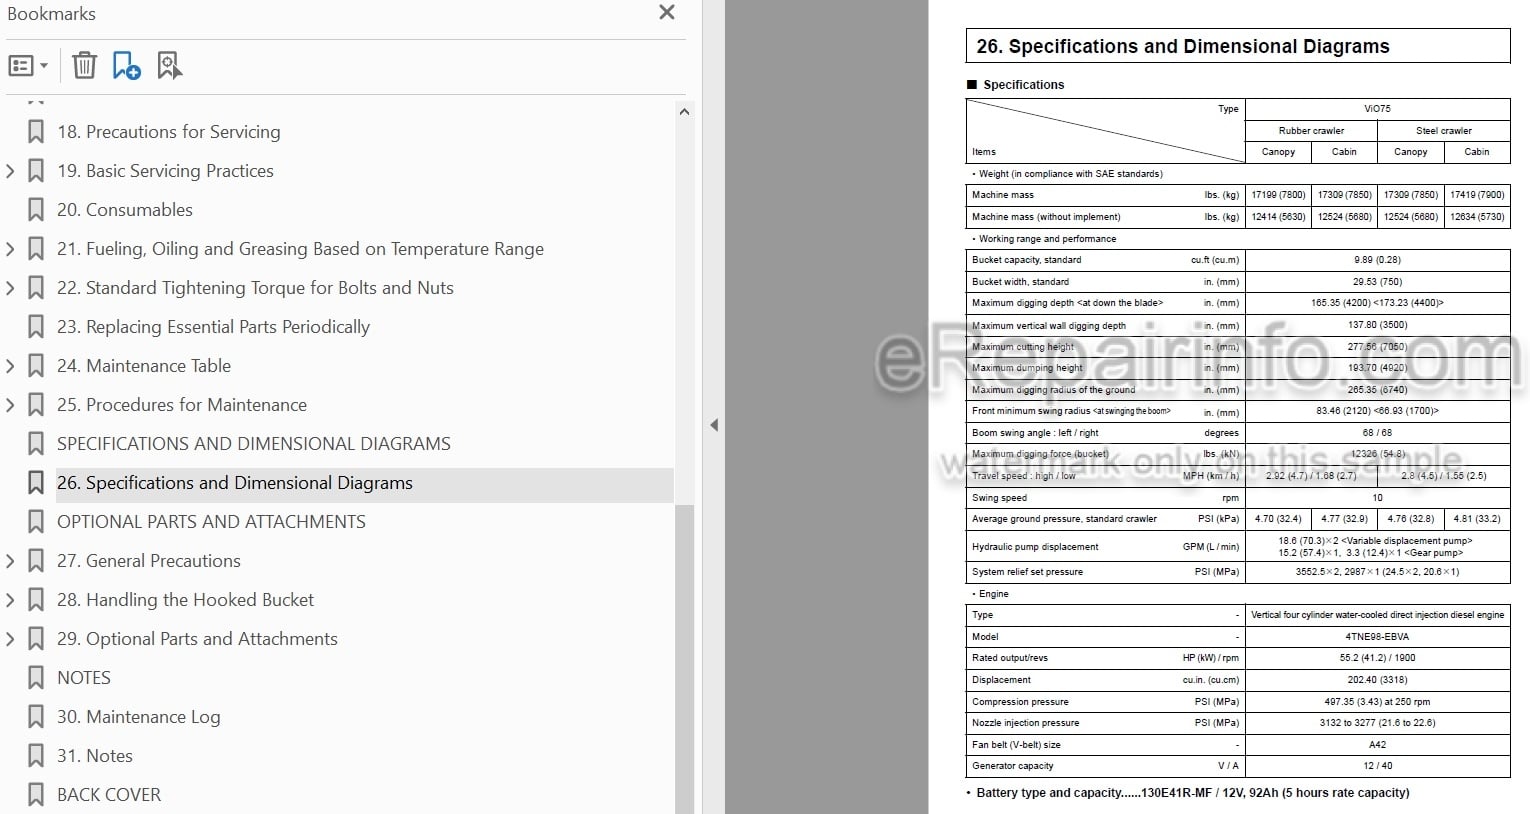Click the Bookmarks panel title
1530x814 pixels.
click(51, 14)
